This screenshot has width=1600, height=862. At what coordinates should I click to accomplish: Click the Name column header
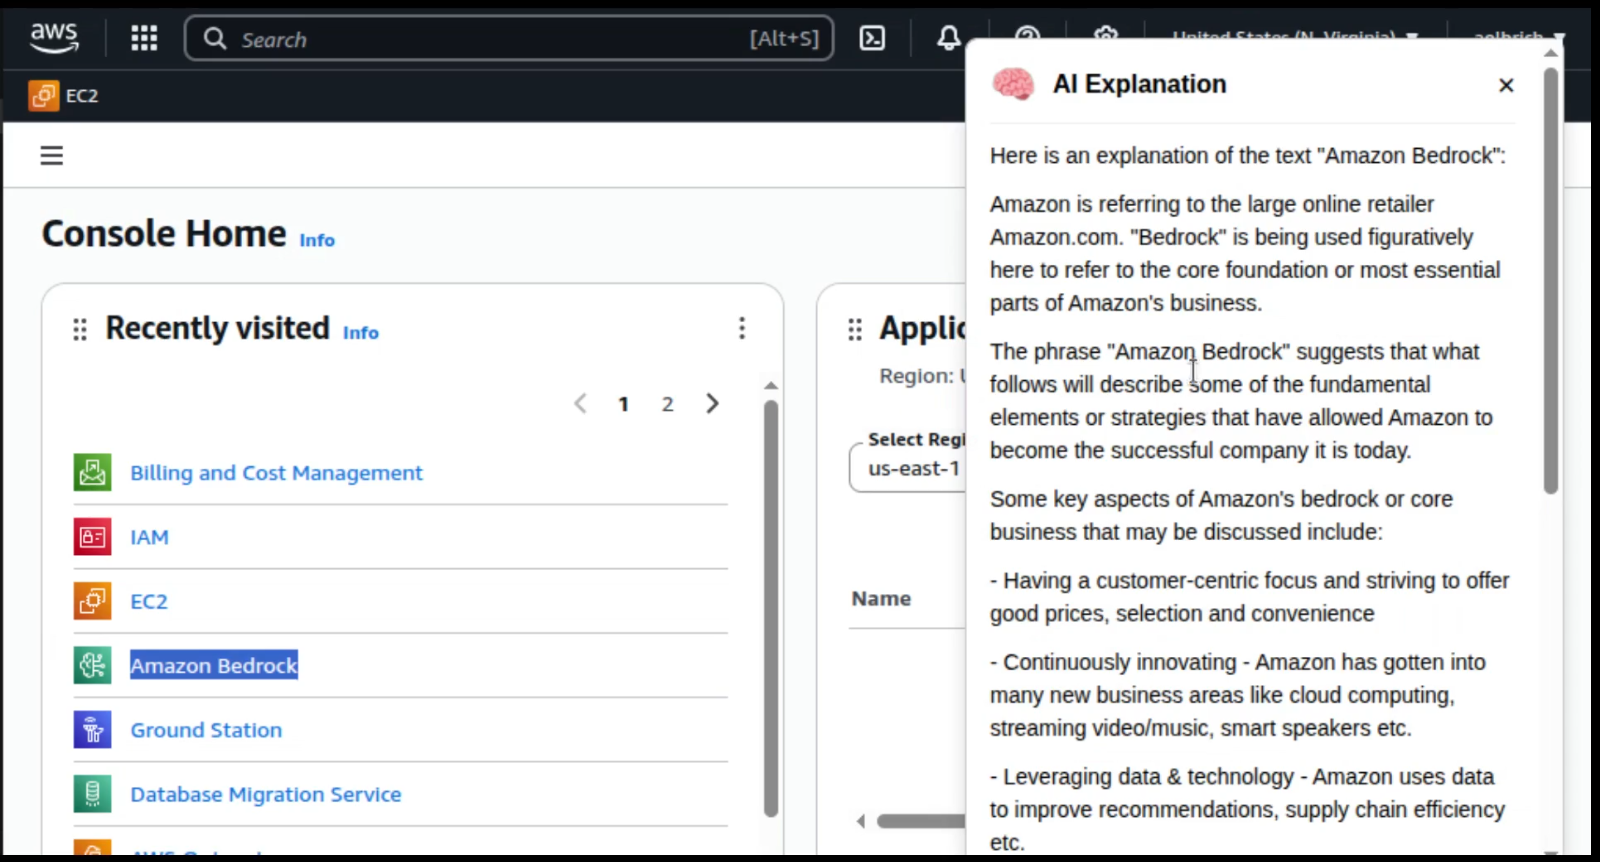tap(881, 598)
